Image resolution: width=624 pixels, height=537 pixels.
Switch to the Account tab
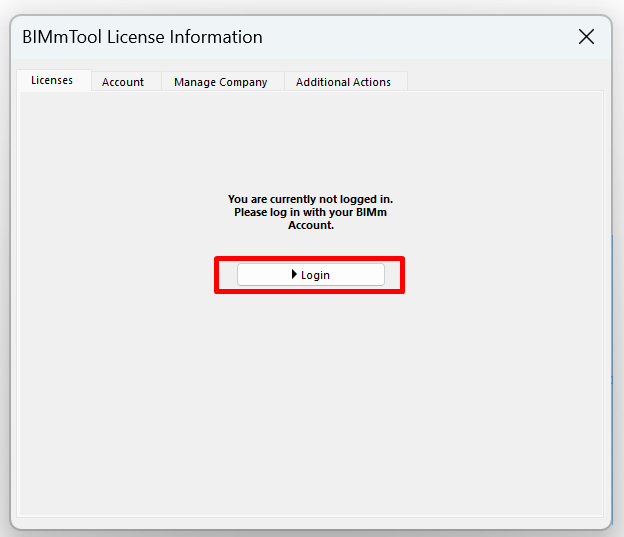point(126,82)
